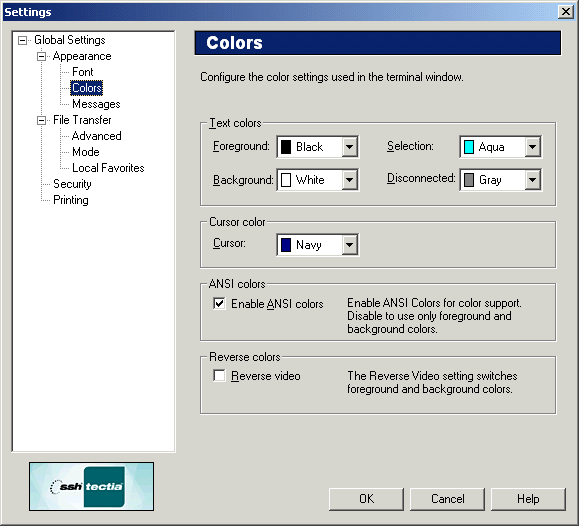This screenshot has width=579, height=526.
Task: Close the Settings dialog window
Action: (566, 12)
